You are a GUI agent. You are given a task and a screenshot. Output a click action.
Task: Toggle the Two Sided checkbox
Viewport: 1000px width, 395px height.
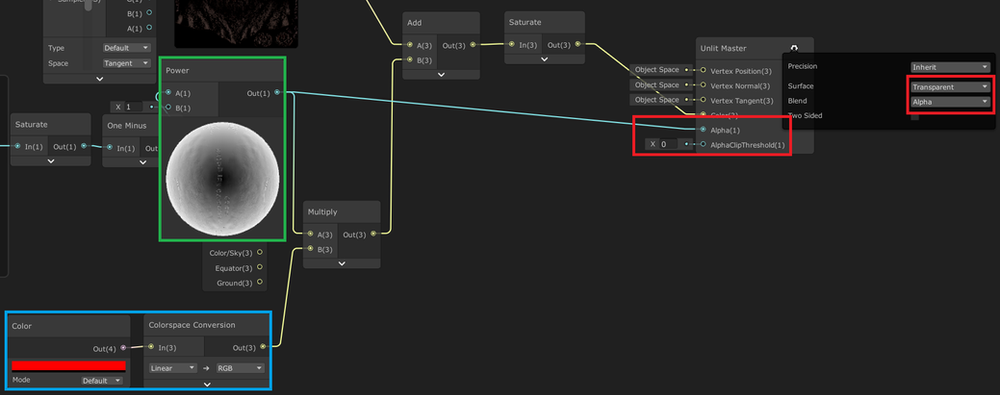(x=915, y=116)
